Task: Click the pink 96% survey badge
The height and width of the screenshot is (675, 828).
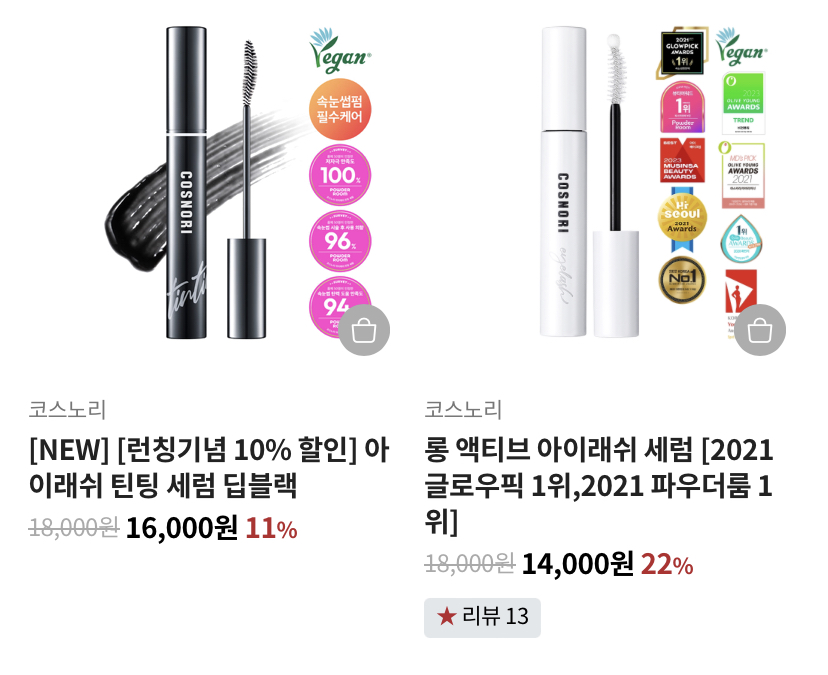Action: pos(340,241)
